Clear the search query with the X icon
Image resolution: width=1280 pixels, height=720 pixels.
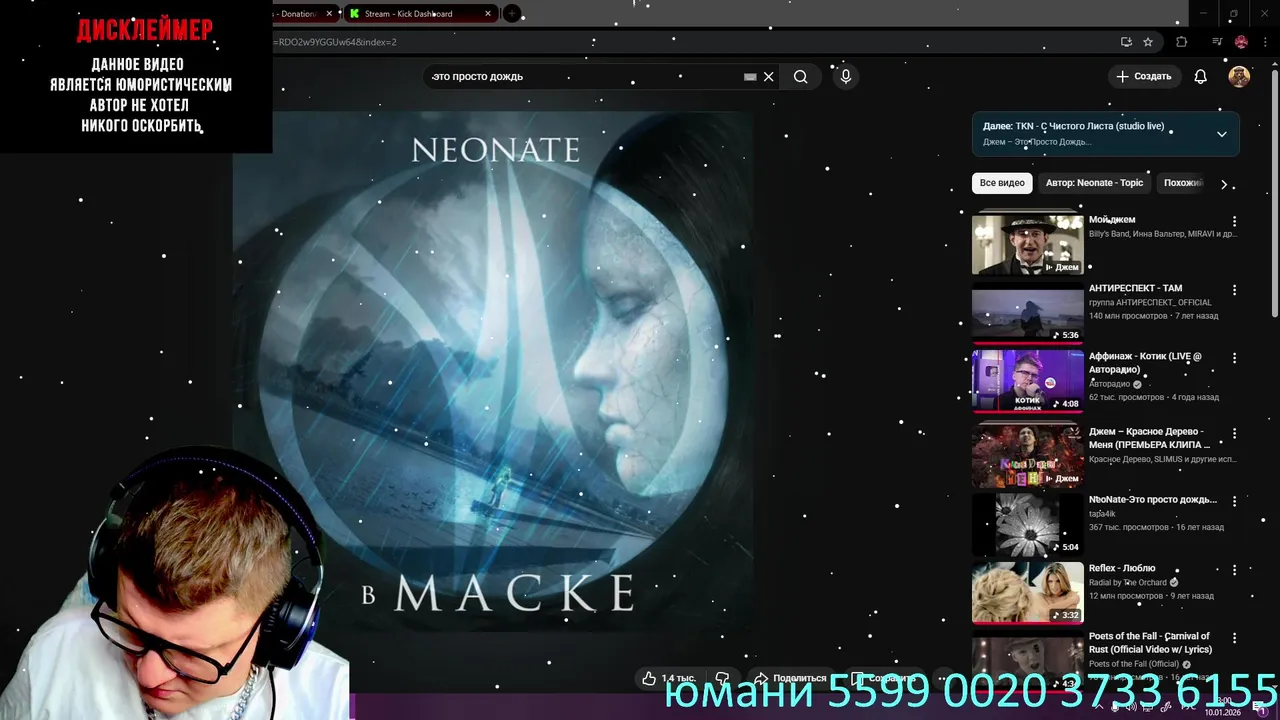click(769, 77)
